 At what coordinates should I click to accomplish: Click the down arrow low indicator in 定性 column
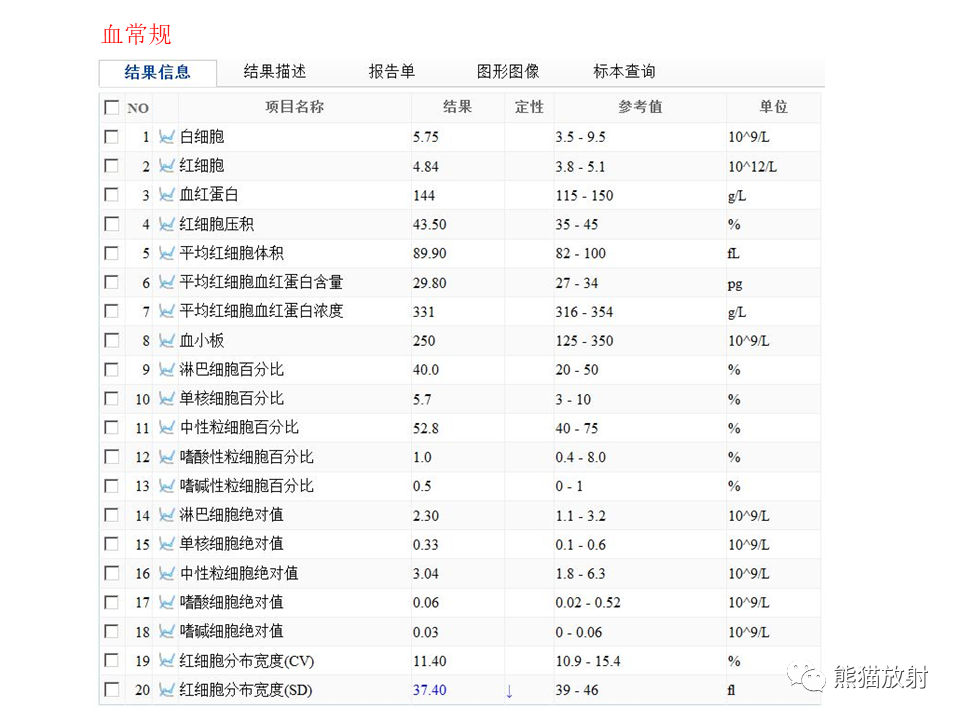coord(509,691)
